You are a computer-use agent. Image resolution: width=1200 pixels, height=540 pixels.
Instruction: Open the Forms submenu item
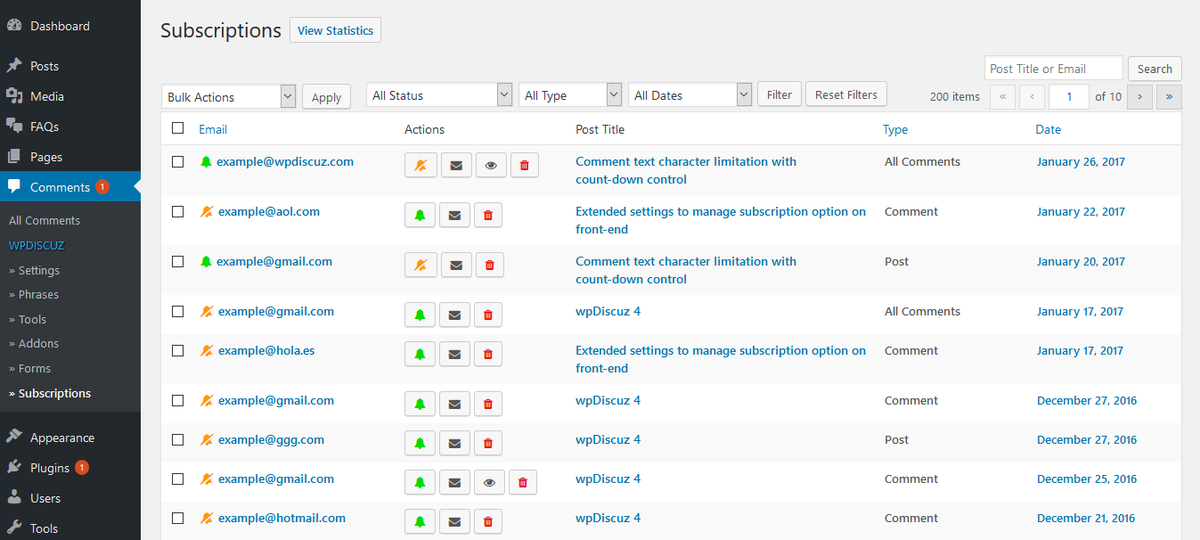[x=29, y=368]
